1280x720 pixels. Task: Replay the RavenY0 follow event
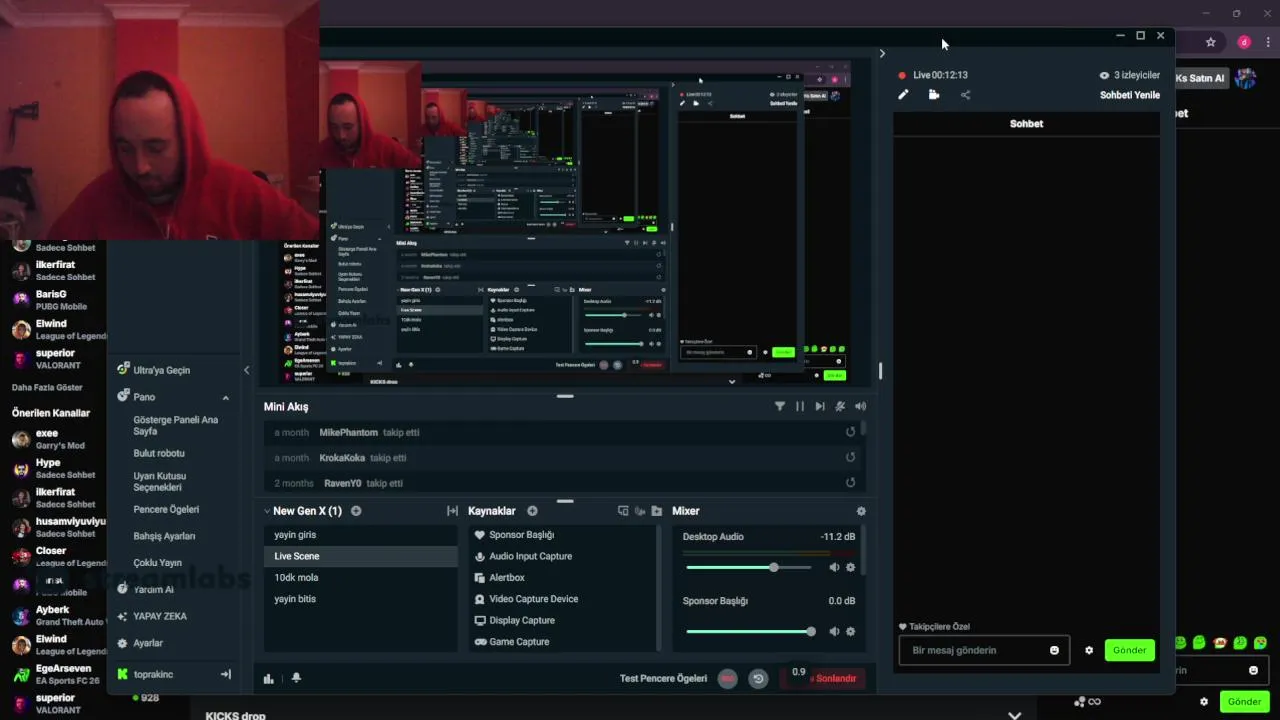[x=850, y=482]
